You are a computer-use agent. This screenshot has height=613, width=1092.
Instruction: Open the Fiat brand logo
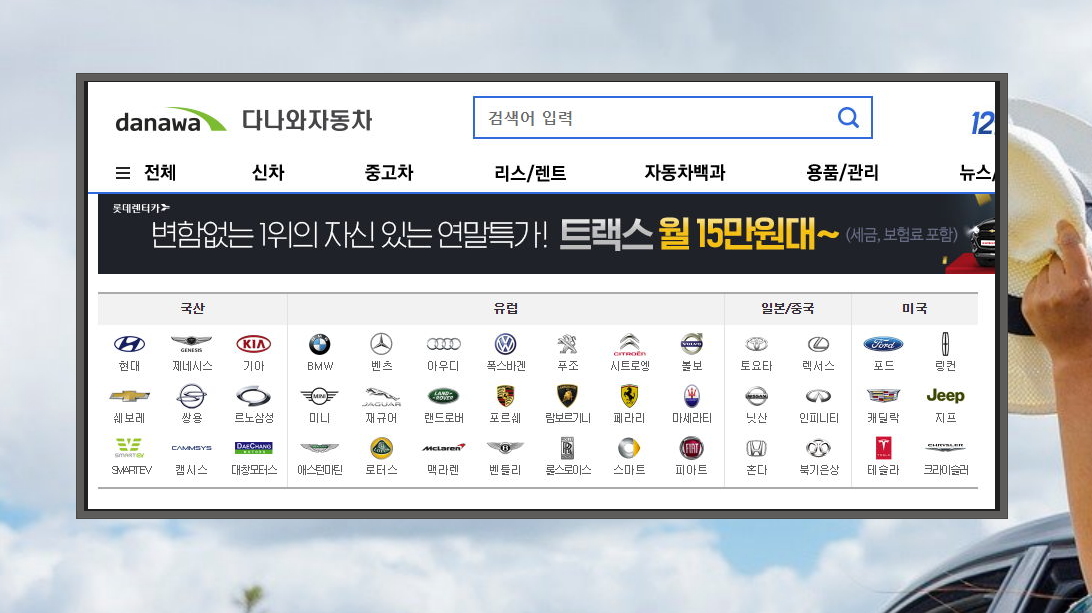(x=692, y=448)
